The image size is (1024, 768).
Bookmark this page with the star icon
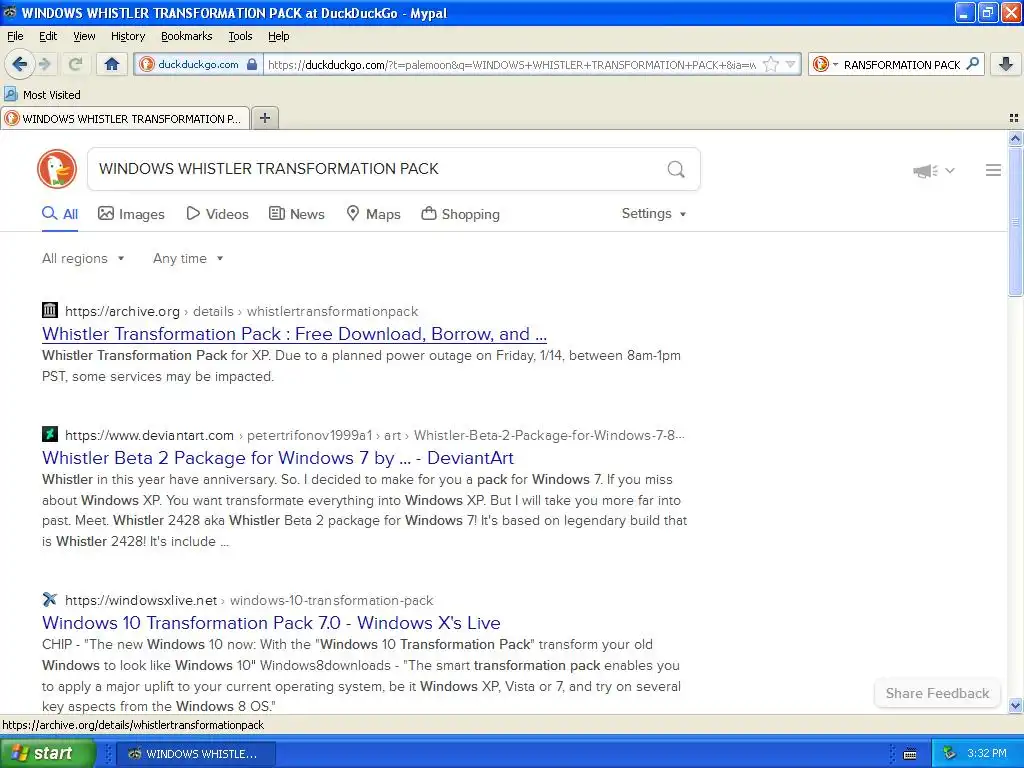pos(771,64)
